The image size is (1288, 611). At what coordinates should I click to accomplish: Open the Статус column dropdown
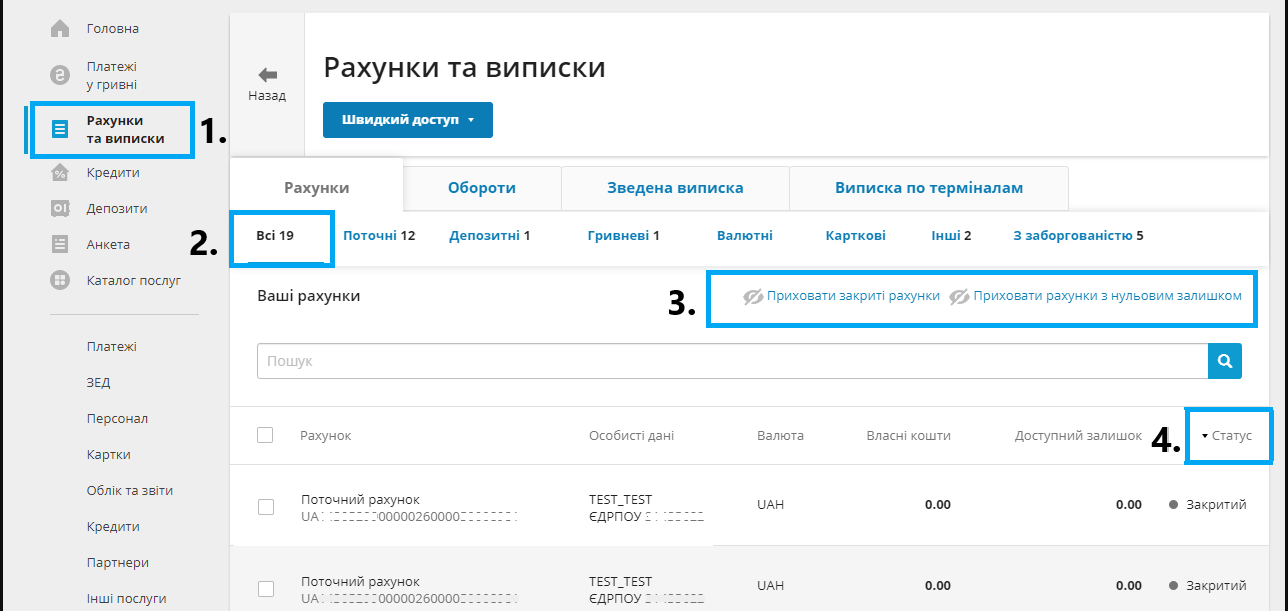coord(1227,436)
